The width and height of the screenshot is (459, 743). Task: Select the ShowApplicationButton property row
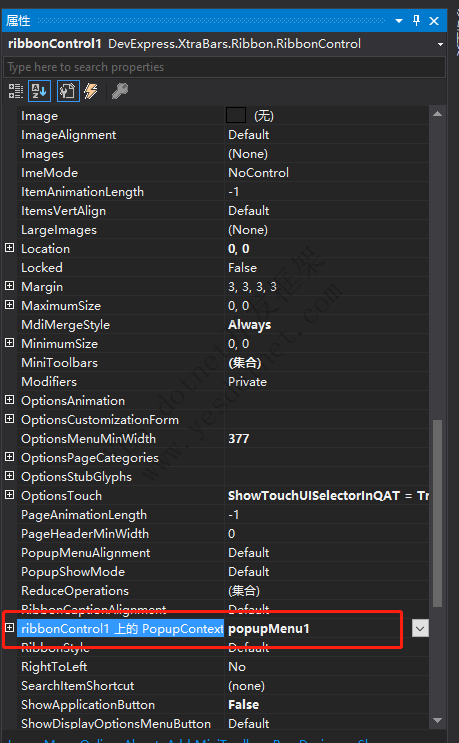click(223, 705)
